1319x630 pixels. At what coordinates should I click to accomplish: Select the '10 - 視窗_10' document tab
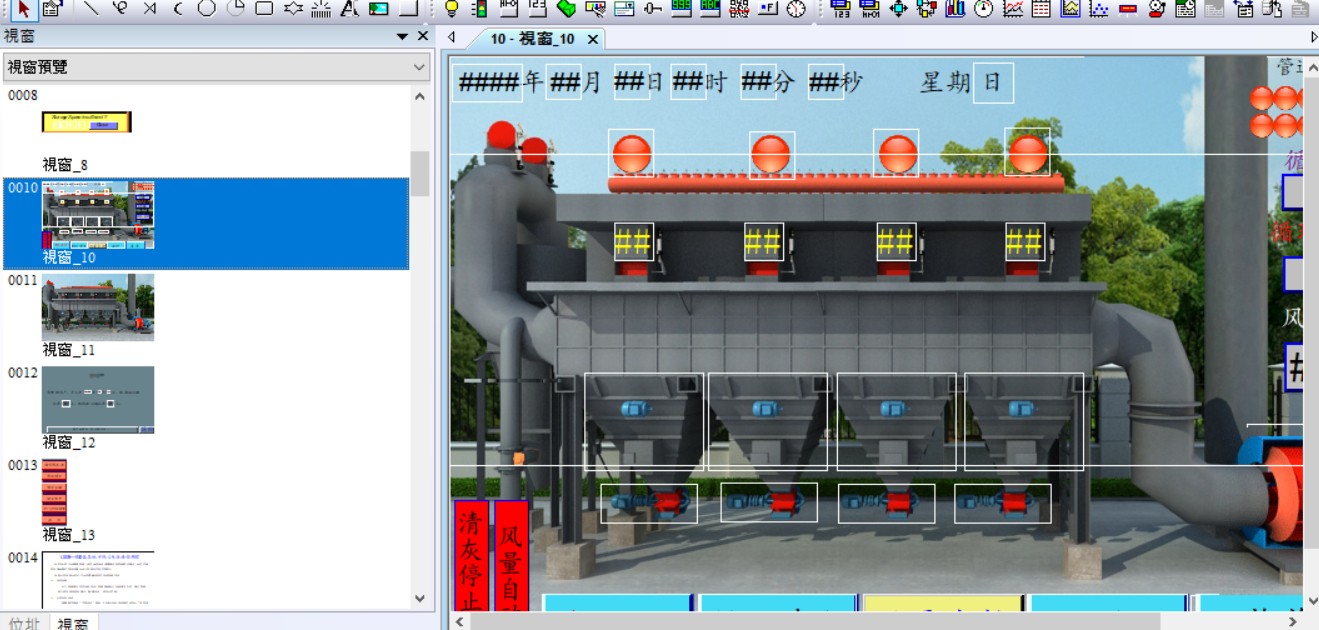(532, 39)
